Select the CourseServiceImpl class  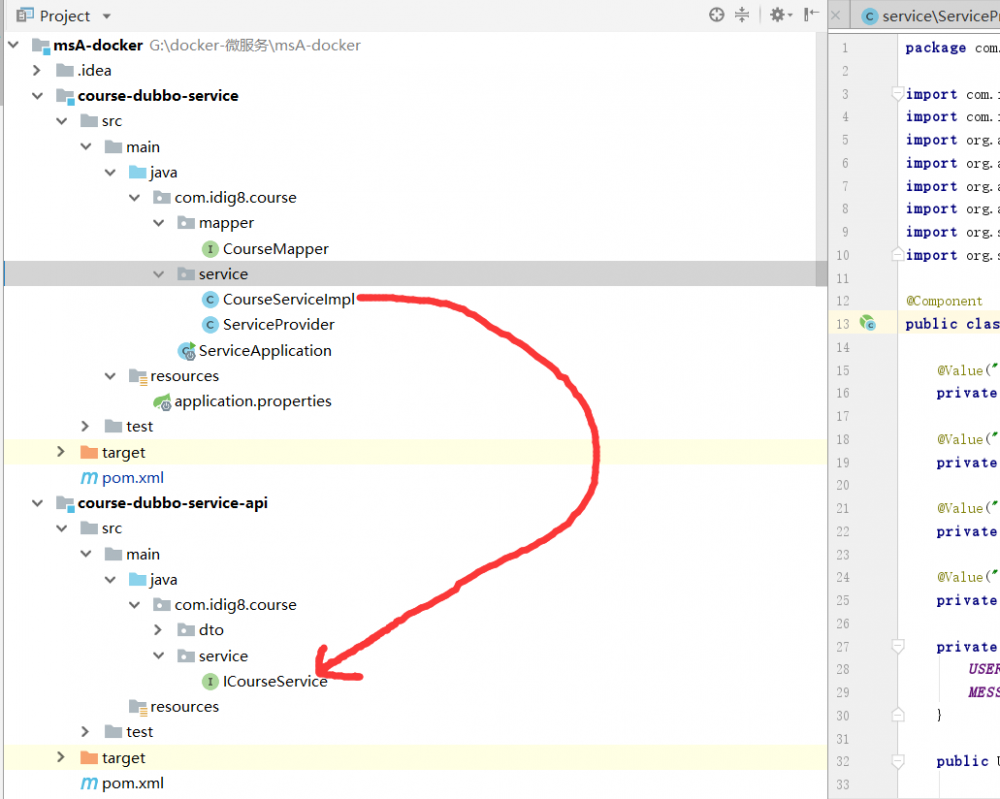288,299
